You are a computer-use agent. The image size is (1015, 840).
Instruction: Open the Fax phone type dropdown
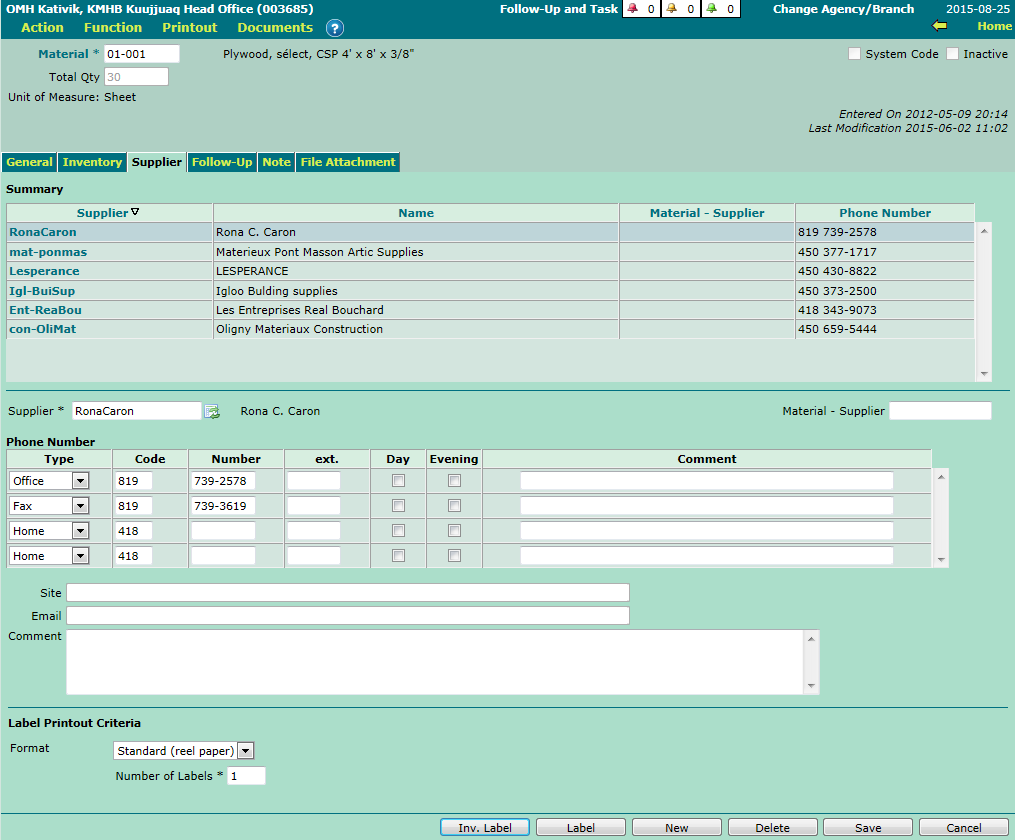(x=80, y=506)
